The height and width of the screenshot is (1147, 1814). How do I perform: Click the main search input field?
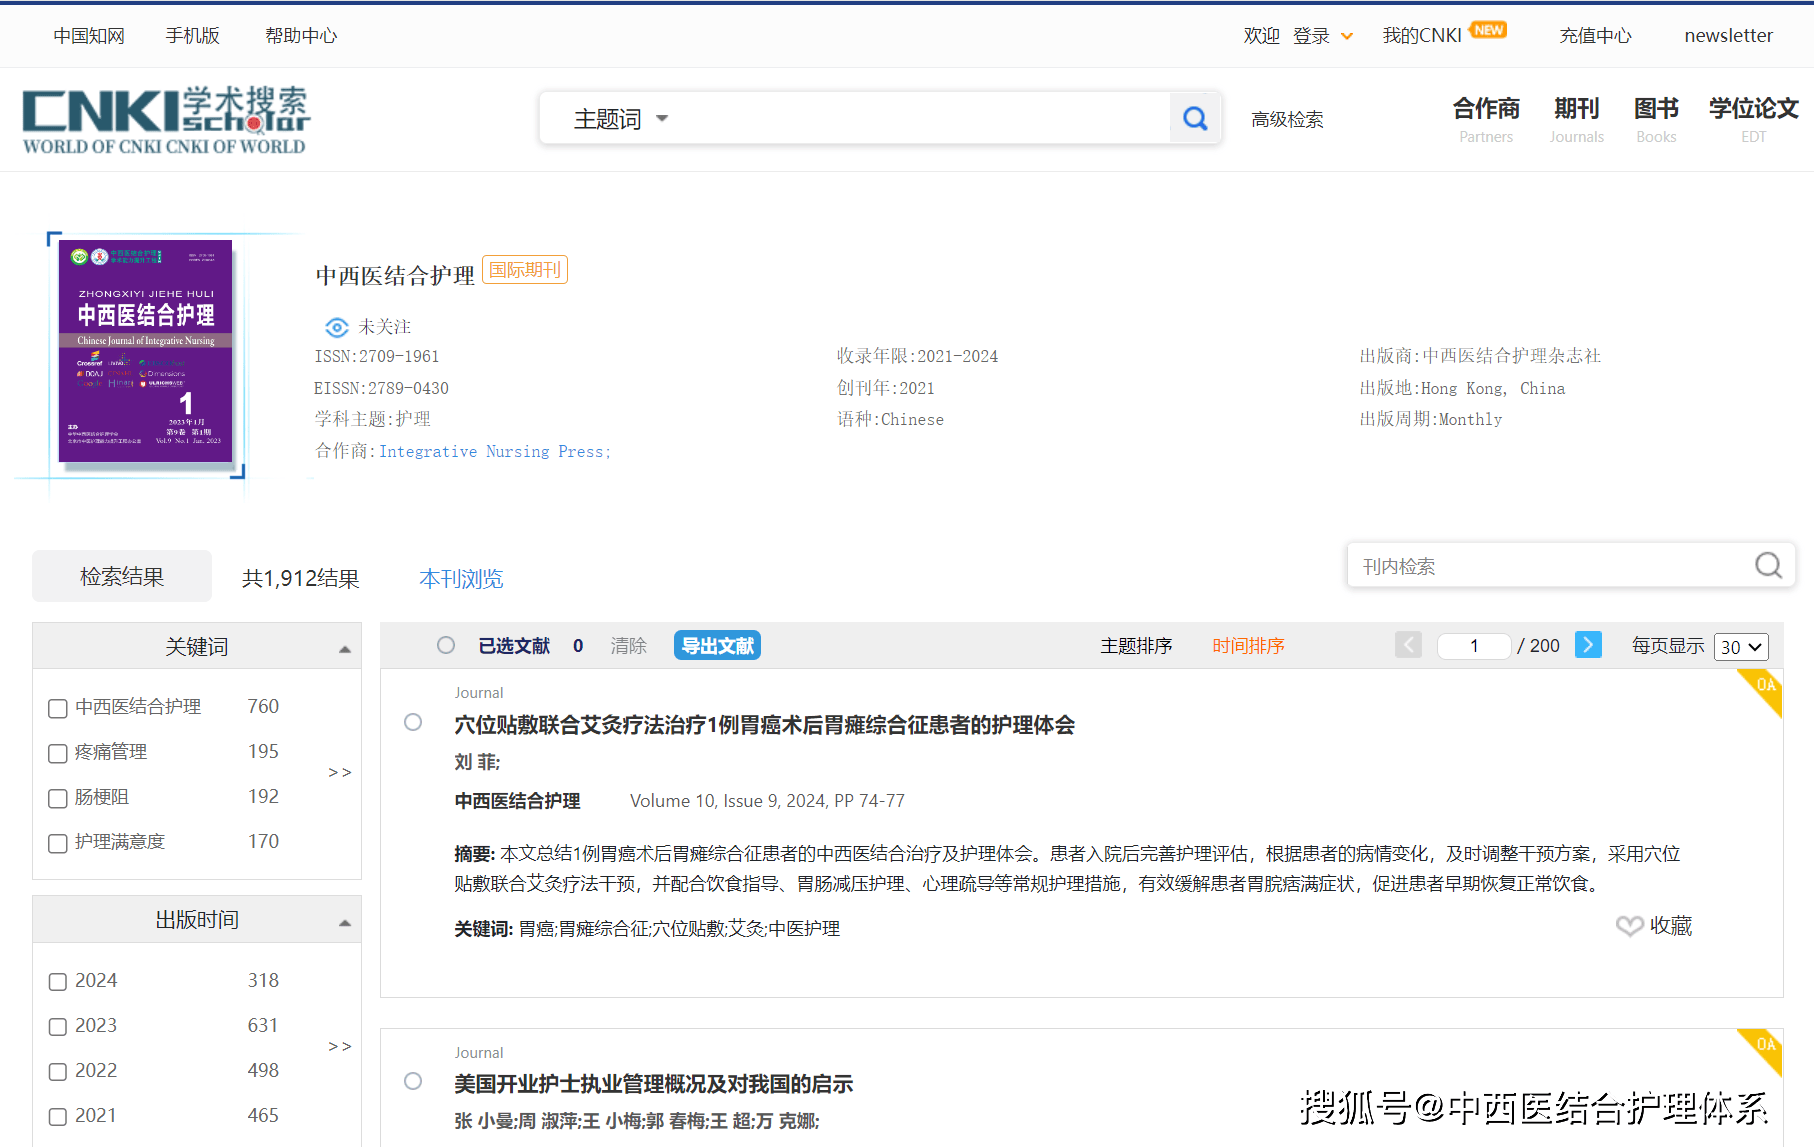pos(920,118)
